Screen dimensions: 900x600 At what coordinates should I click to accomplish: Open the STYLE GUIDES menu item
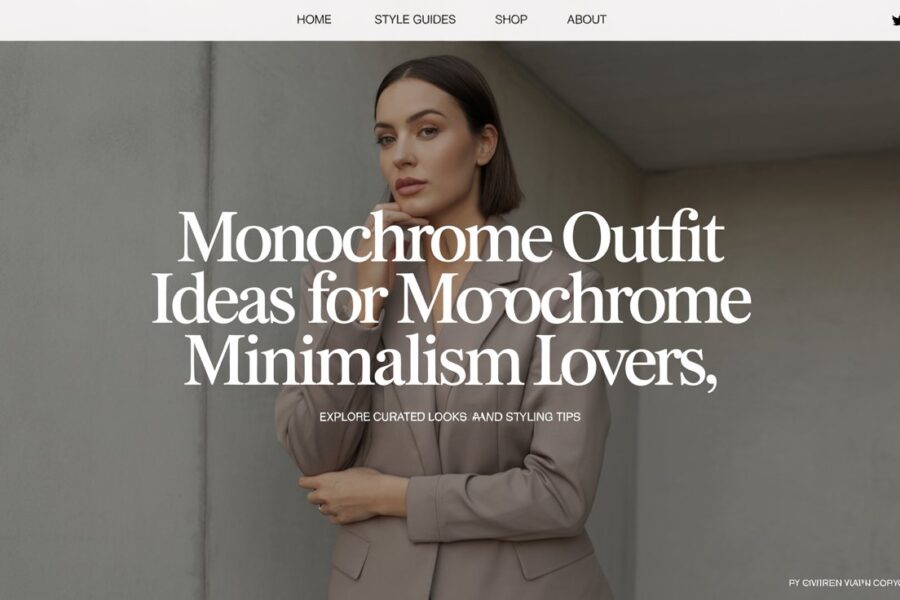coord(414,20)
